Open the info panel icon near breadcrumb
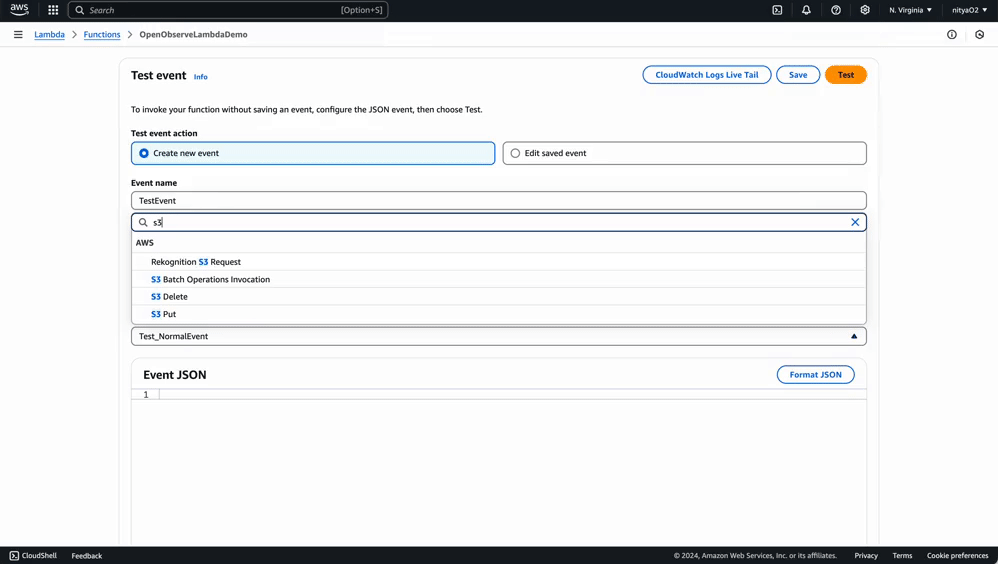The height and width of the screenshot is (564, 998). coord(952,34)
